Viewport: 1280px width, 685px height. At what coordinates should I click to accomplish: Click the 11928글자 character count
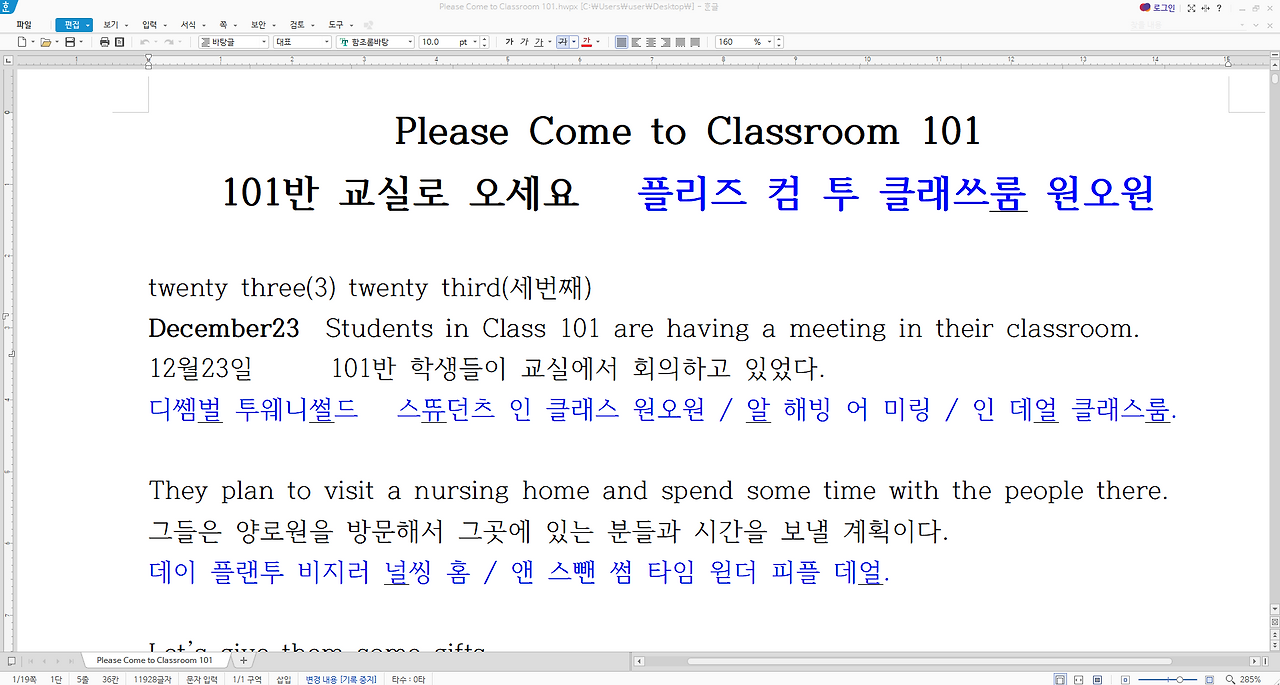152,679
